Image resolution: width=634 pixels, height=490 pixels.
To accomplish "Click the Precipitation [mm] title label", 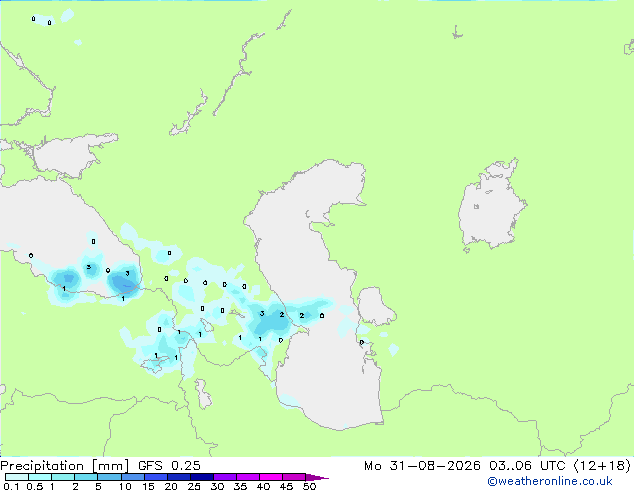I will point(65,466).
